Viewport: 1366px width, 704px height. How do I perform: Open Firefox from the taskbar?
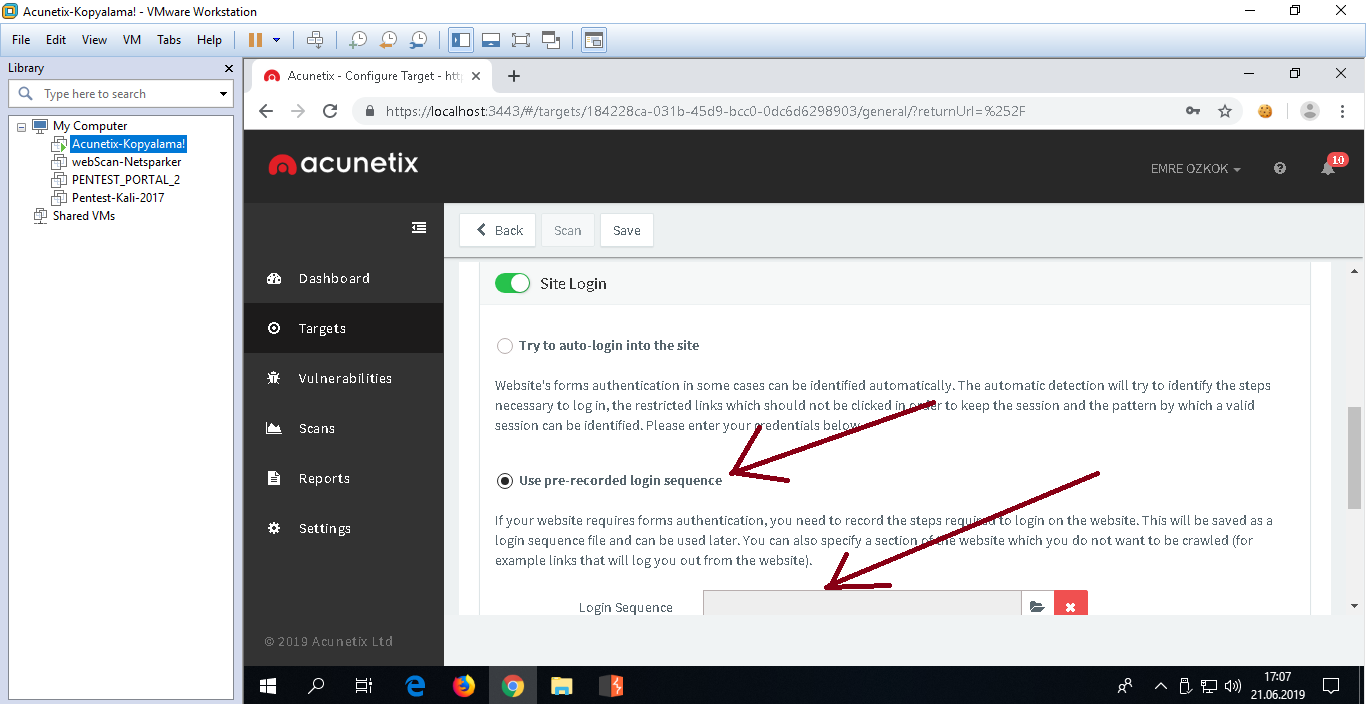tap(463, 686)
